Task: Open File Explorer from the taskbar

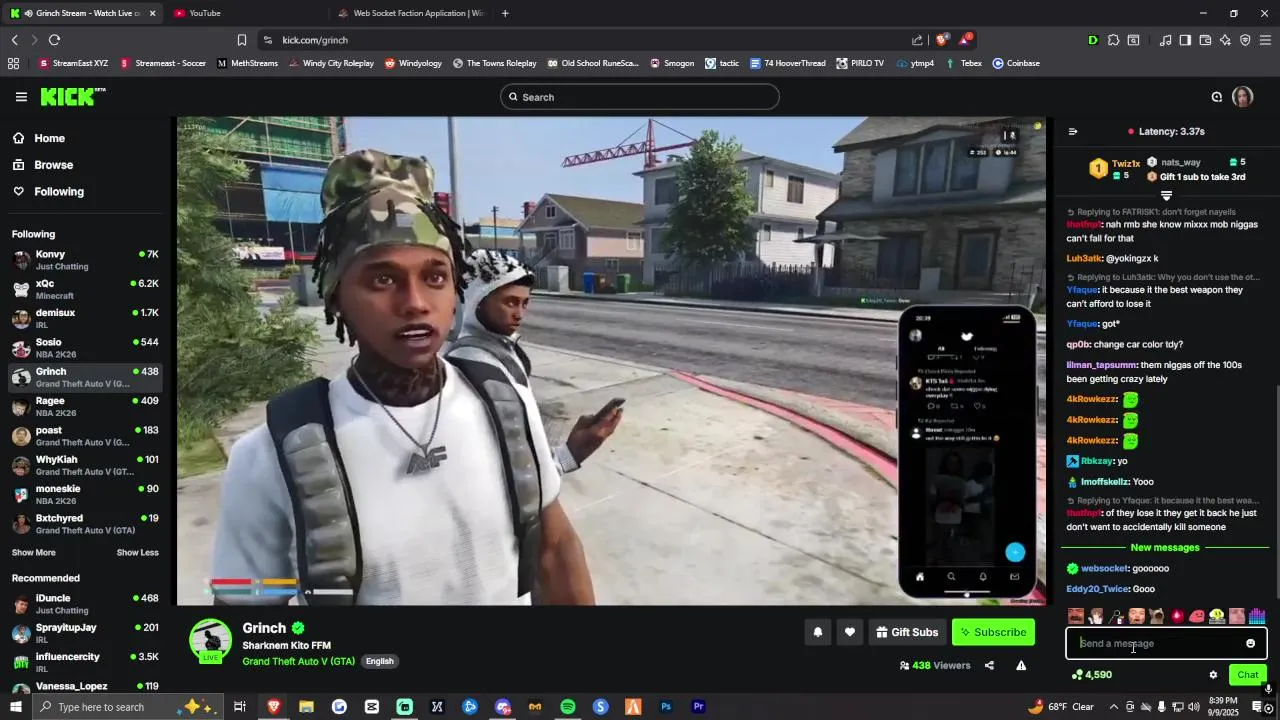Action: coord(306,707)
